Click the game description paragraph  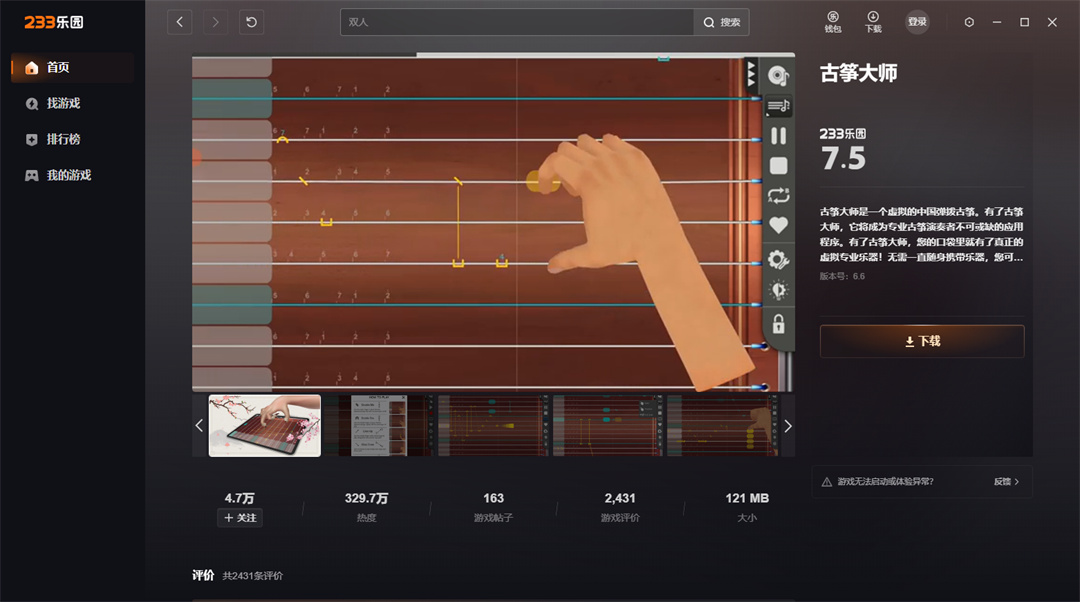[x=922, y=234]
